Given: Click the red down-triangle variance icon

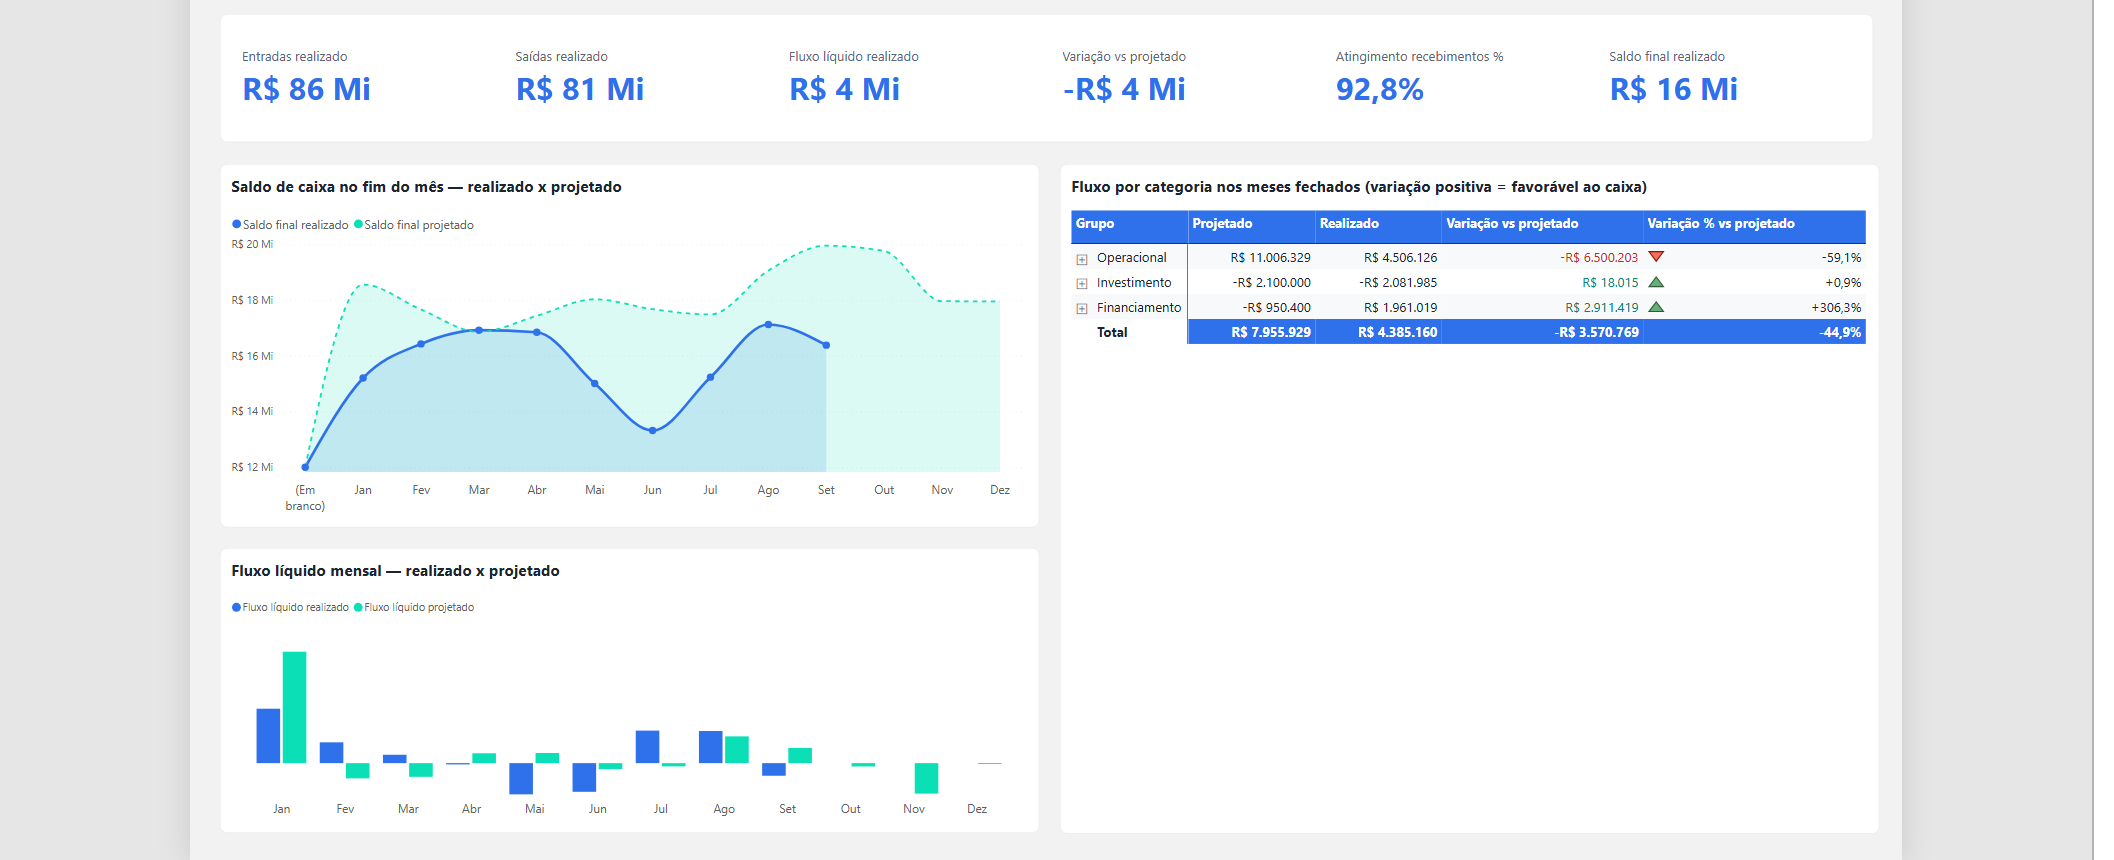Looking at the screenshot, I should coord(1656,257).
